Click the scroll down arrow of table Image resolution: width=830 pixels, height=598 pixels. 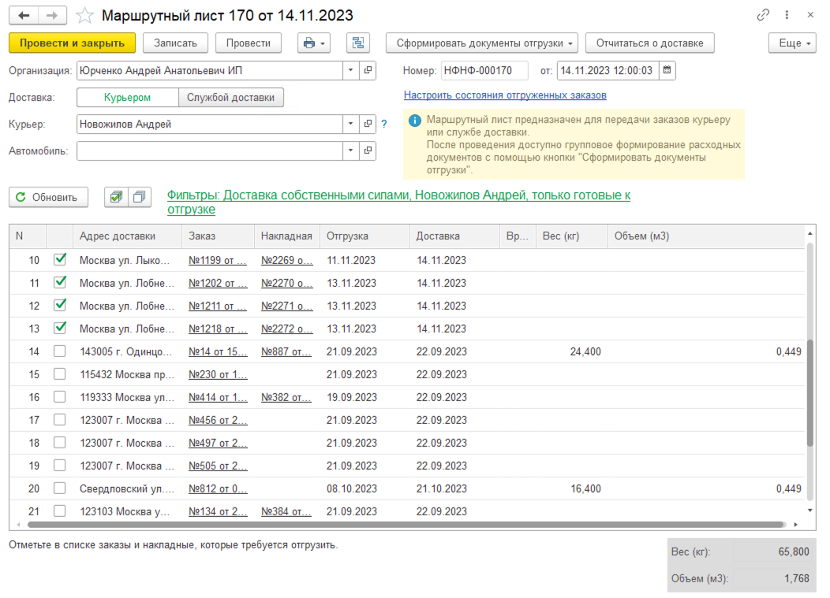810,510
